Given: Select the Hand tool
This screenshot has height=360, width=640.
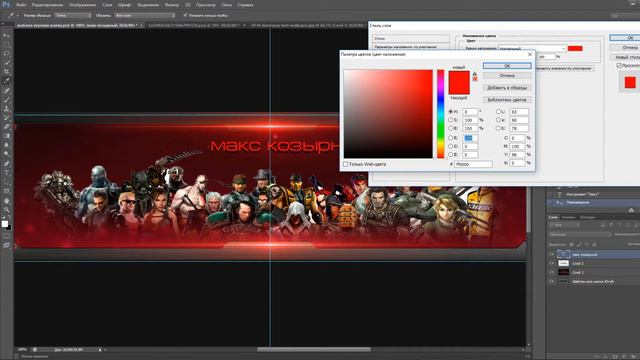Looking at the screenshot, I should pyautogui.click(x=6, y=200).
